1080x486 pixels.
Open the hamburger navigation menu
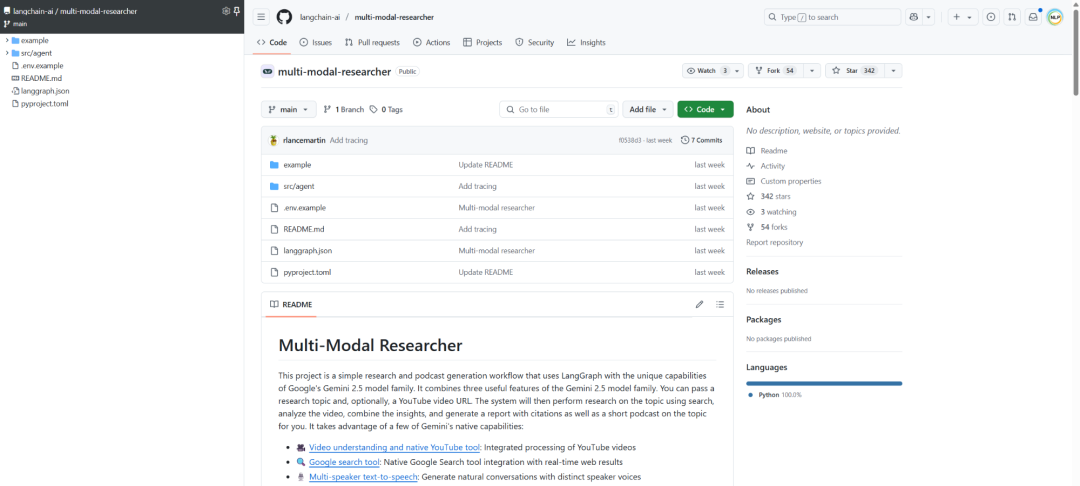(x=261, y=17)
